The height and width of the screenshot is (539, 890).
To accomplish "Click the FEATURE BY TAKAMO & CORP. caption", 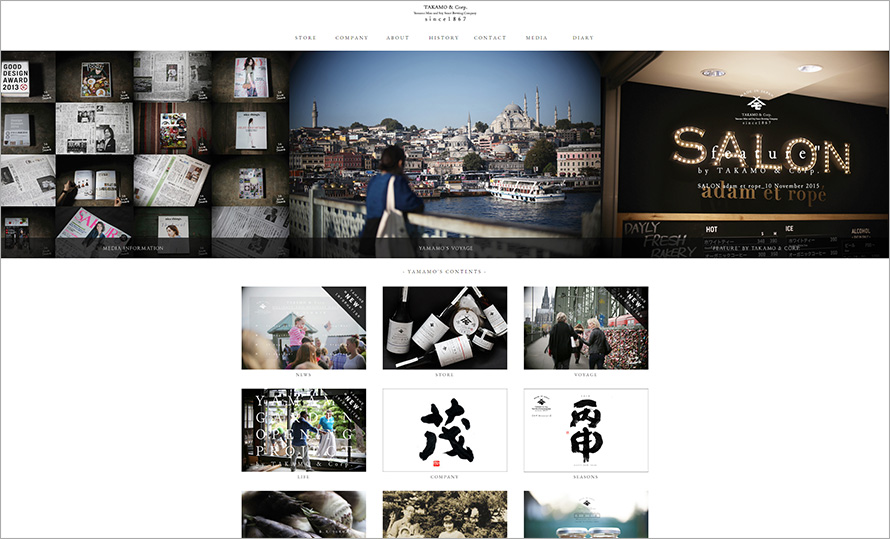I will coord(755,249).
